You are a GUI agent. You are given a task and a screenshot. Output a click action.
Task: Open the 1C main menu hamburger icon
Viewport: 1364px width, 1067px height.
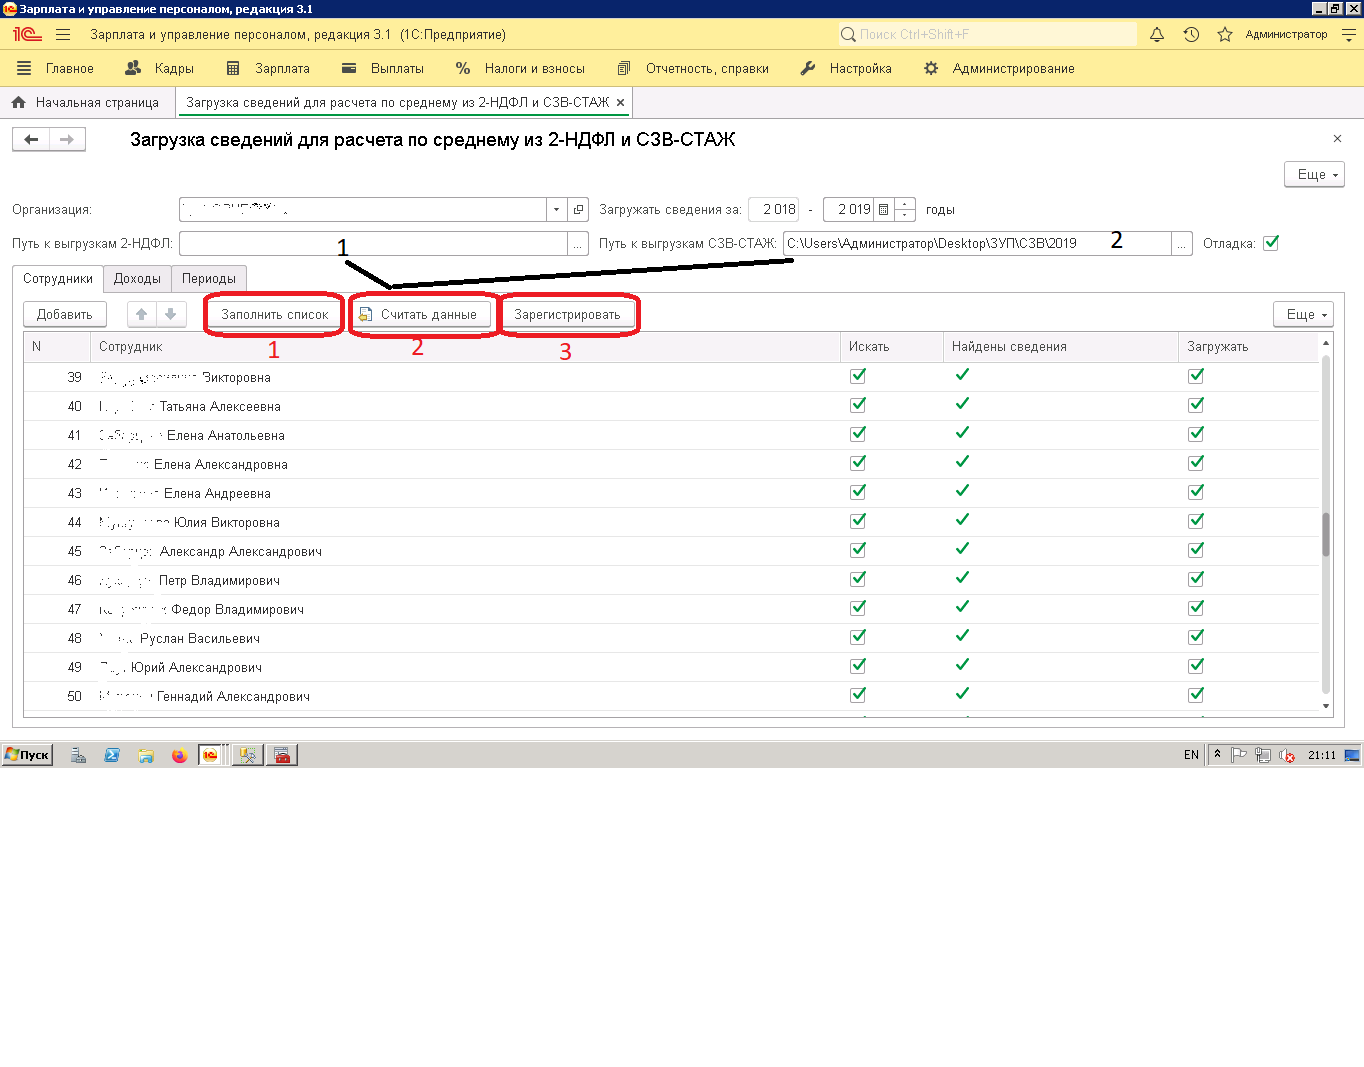click(x=63, y=34)
